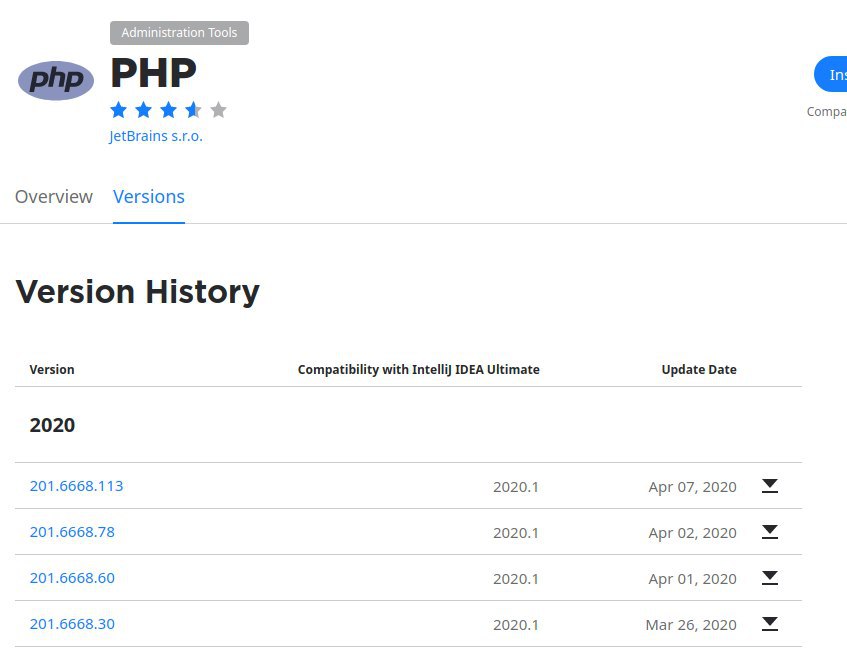
Task: Click the Apr 02, 2020 date
Action: pyautogui.click(x=693, y=533)
